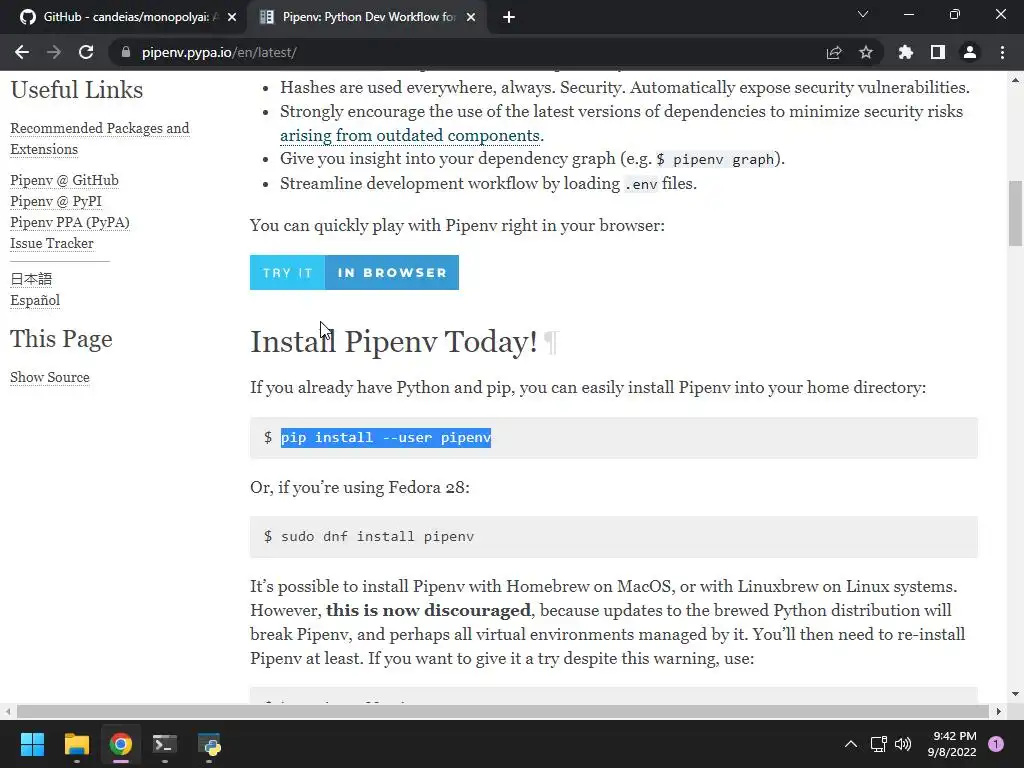Click 'this is now discouraged' bold text

[x=428, y=610]
